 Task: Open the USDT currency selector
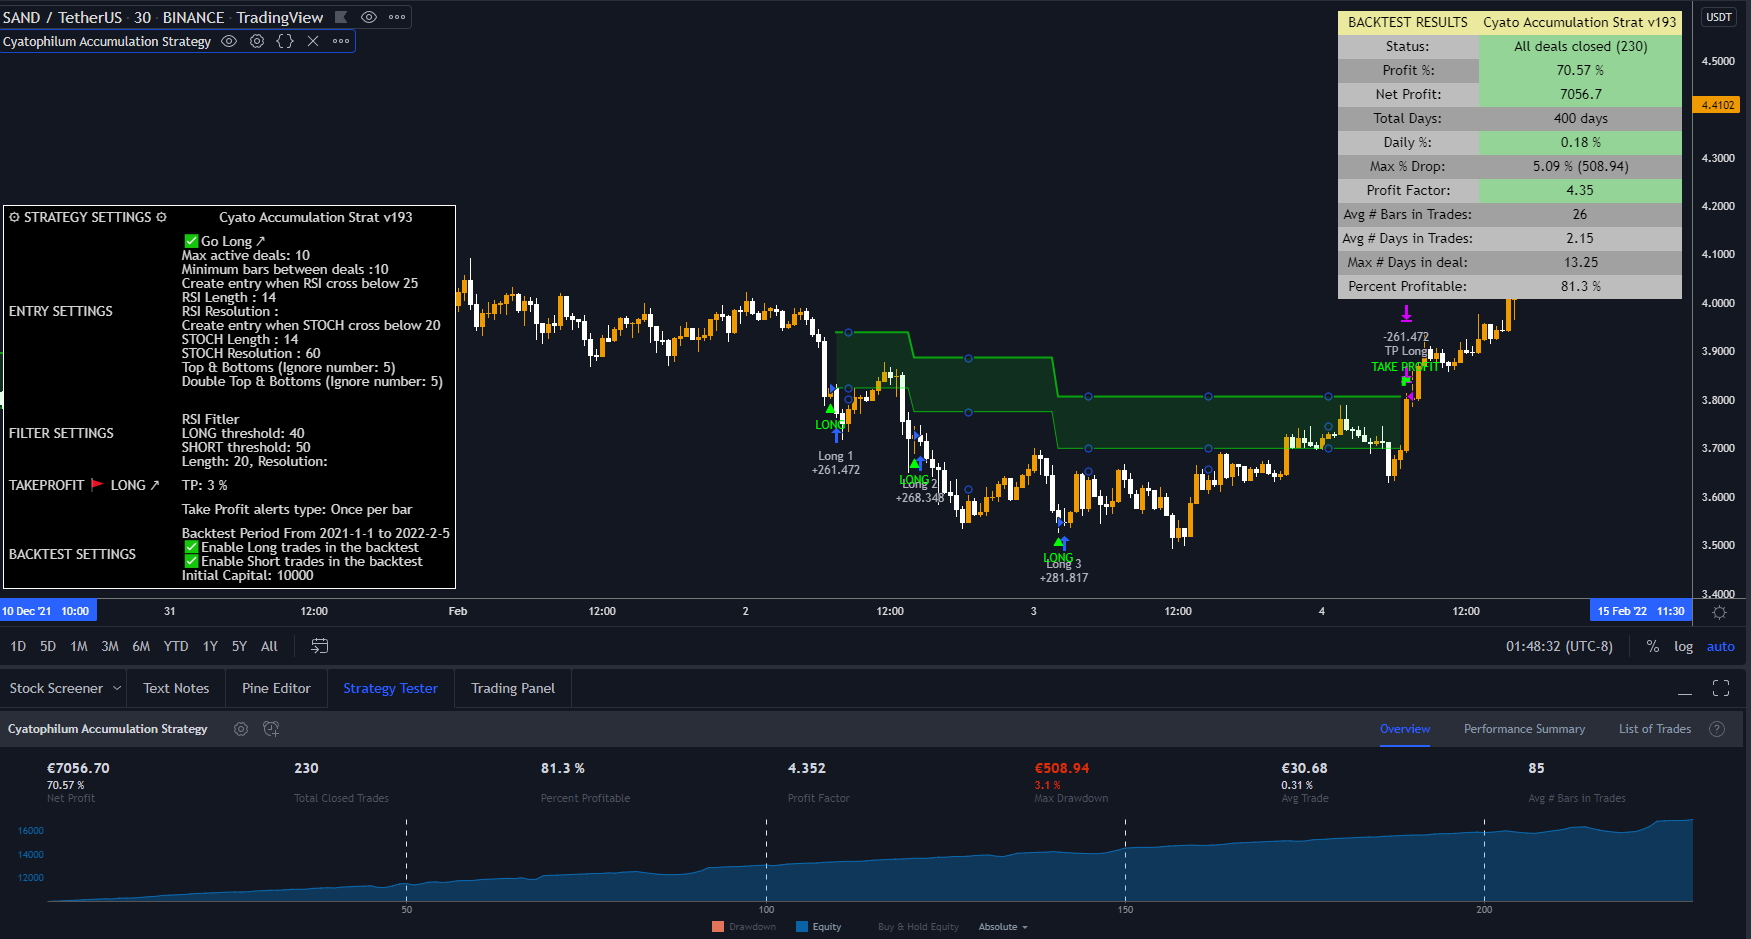click(x=1719, y=17)
